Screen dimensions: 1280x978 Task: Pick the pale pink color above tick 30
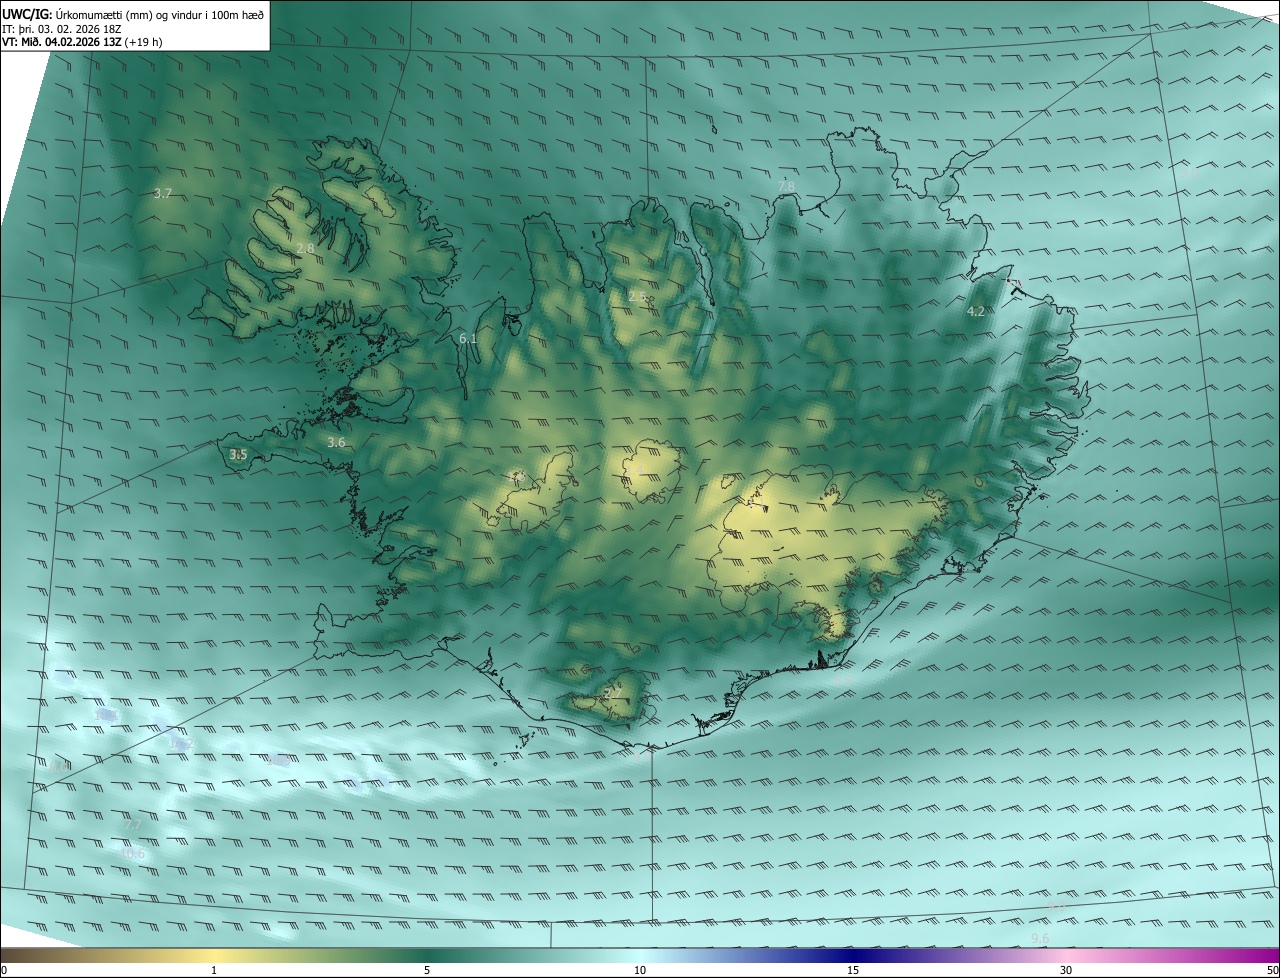pos(1066,955)
